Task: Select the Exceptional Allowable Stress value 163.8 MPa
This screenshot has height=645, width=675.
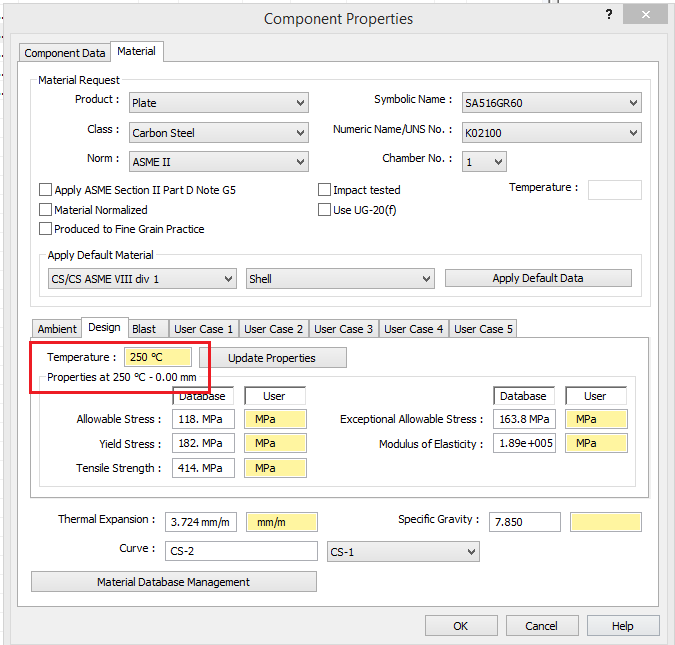Action: point(524,419)
